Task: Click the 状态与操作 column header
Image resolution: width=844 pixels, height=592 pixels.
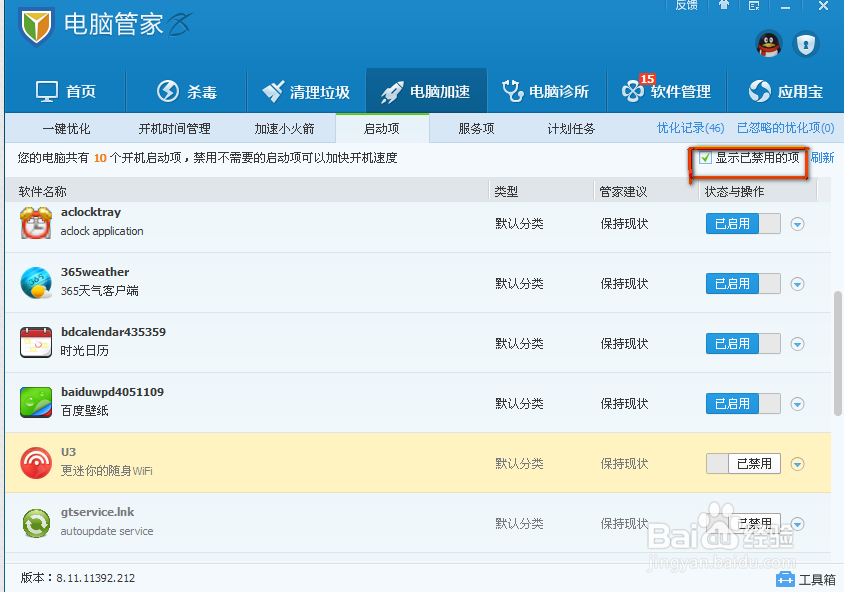Action: click(x=734, y=192)
